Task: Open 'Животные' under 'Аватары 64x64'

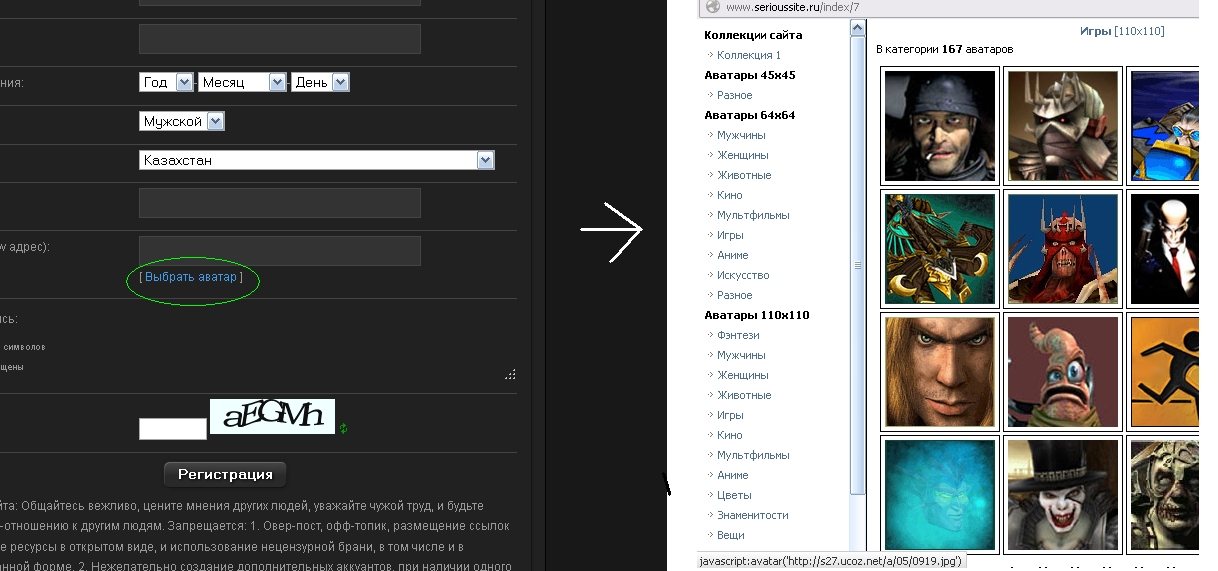Action: [x=744, y=175]
